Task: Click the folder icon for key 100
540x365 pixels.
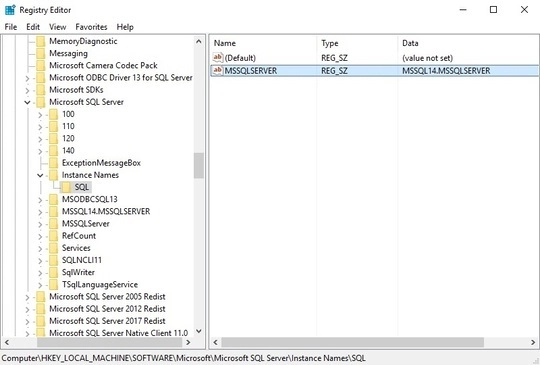Action: coord(53,114)
